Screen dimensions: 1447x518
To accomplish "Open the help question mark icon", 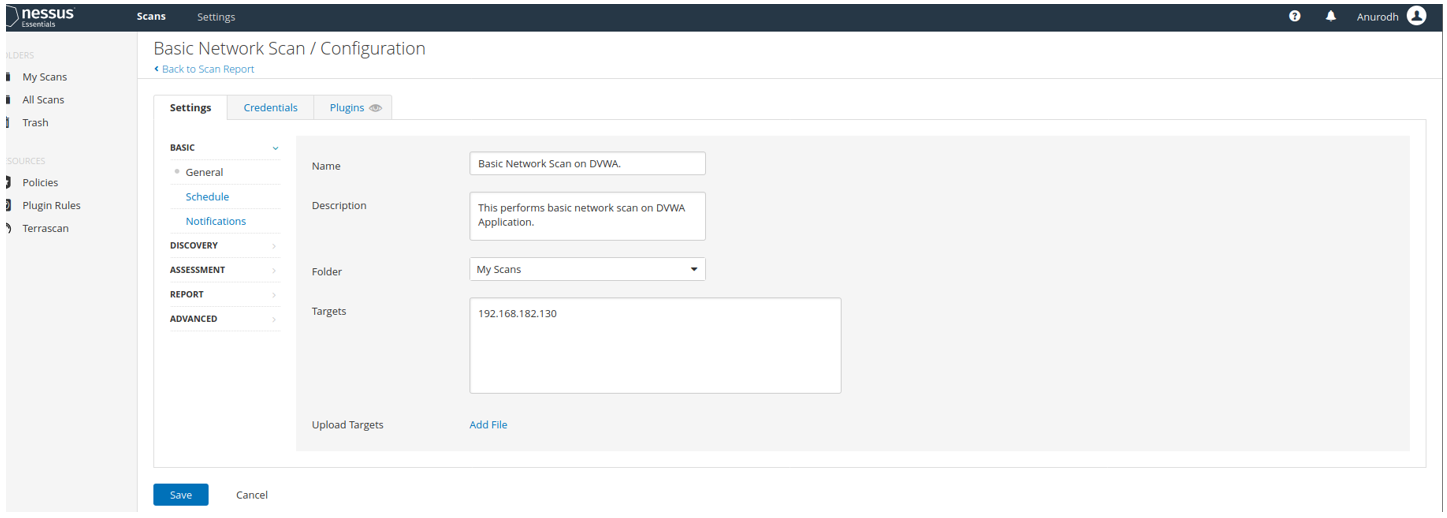I will tap(1295, 16).
